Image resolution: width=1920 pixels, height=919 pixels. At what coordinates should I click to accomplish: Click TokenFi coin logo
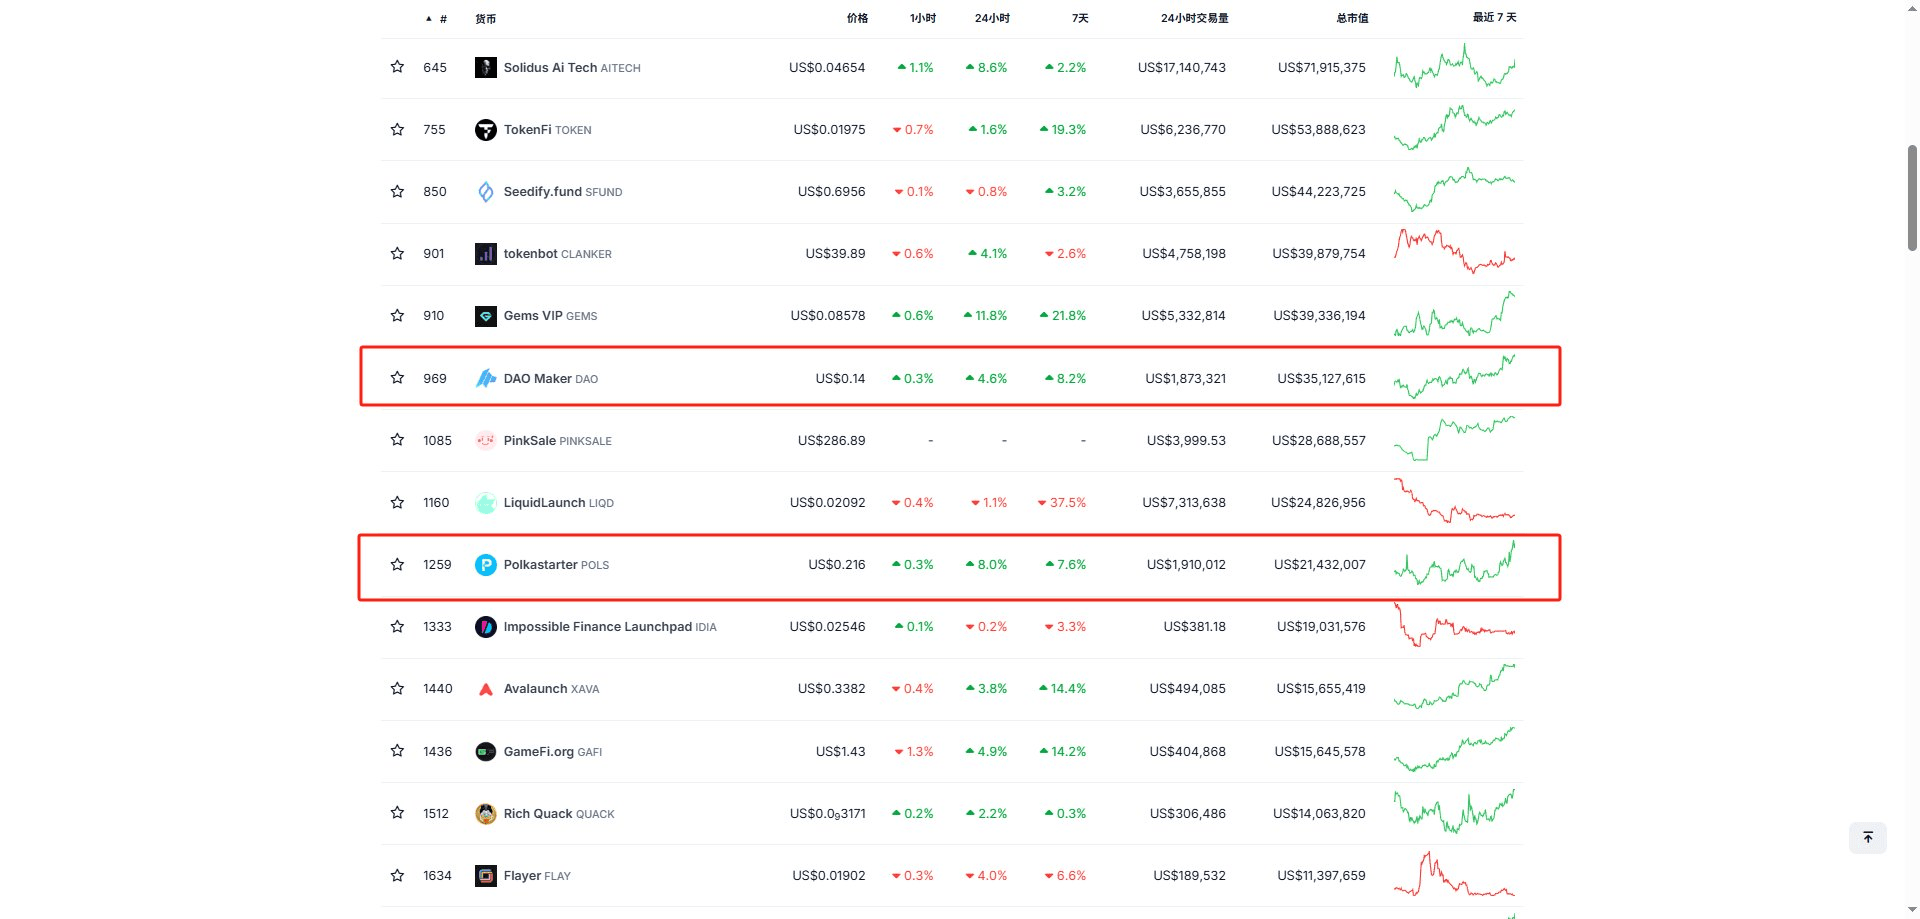point(486,130)
